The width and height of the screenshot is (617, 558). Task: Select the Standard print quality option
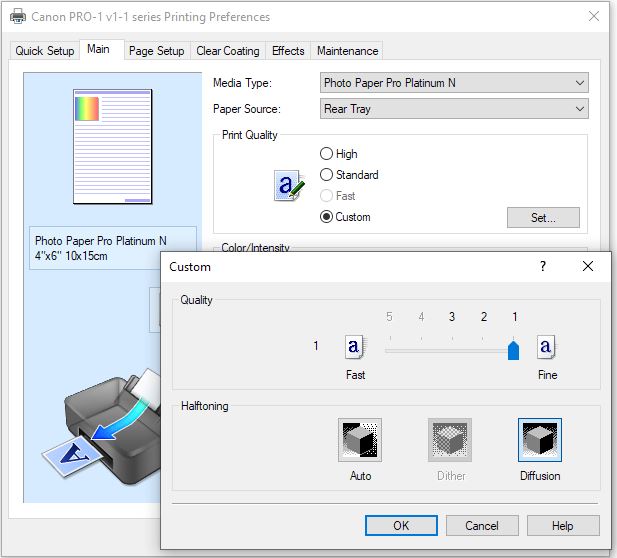click(x=326, y=175)
